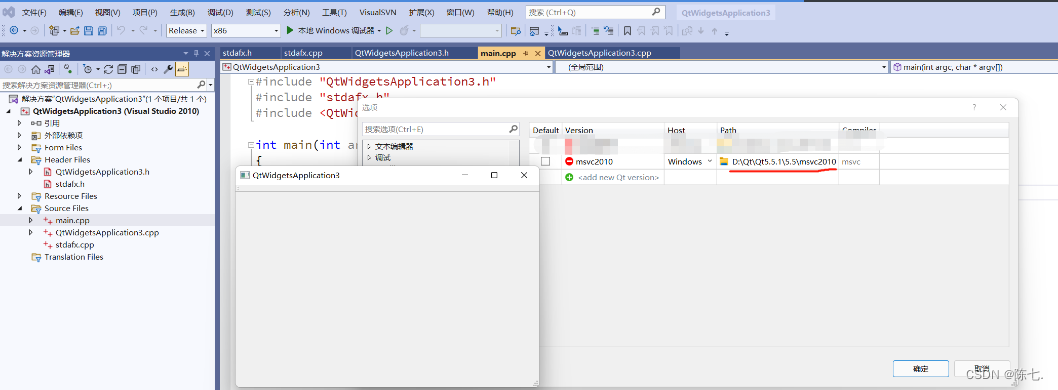Open Properties via the wrench icon
Image resolution: width=1058 pixels, height=390 pixels.
[x=169, y=69]
